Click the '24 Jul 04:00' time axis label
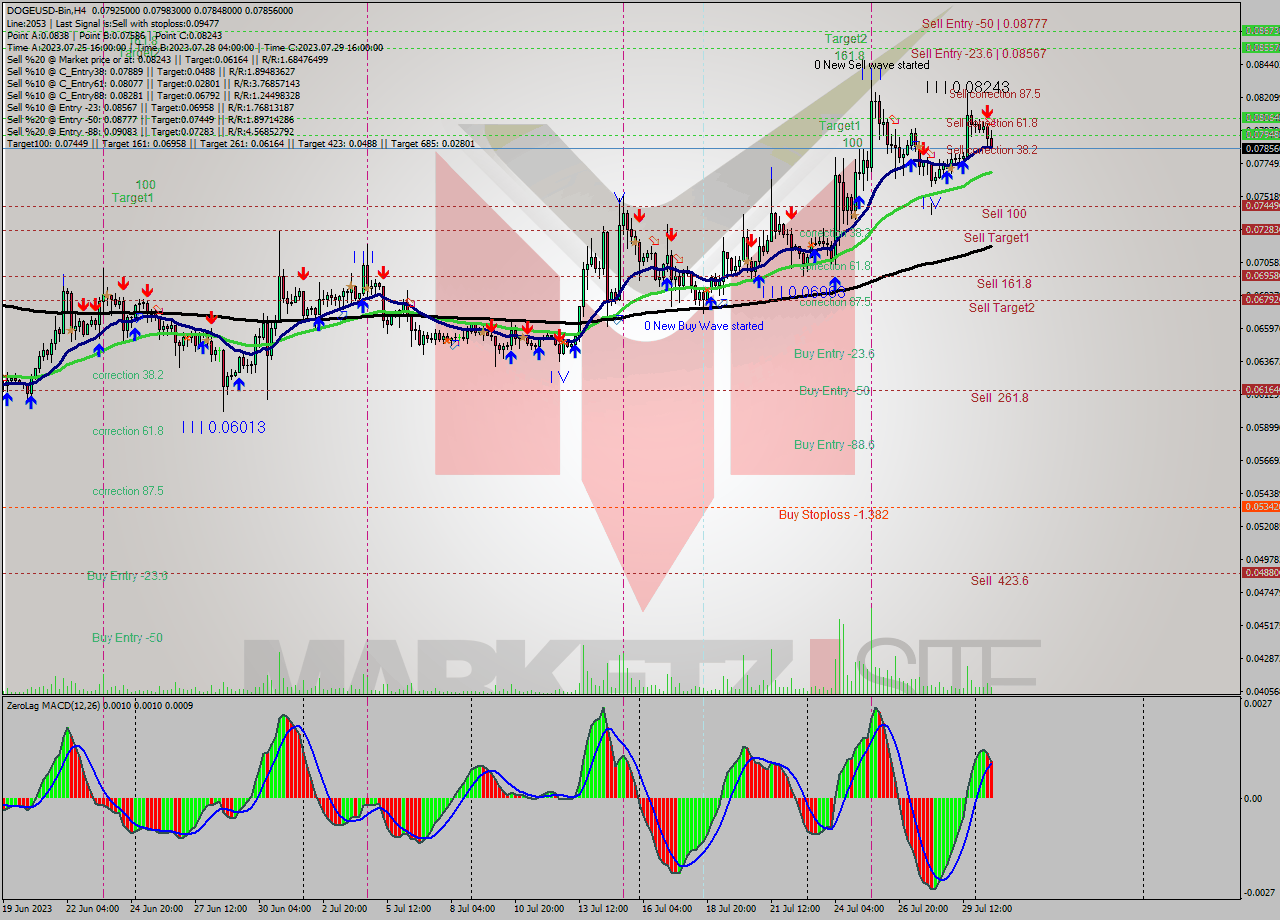Image resolution: width=1280 pixels, height=920 pixels. pyautogui.click(x=858, y=909)
